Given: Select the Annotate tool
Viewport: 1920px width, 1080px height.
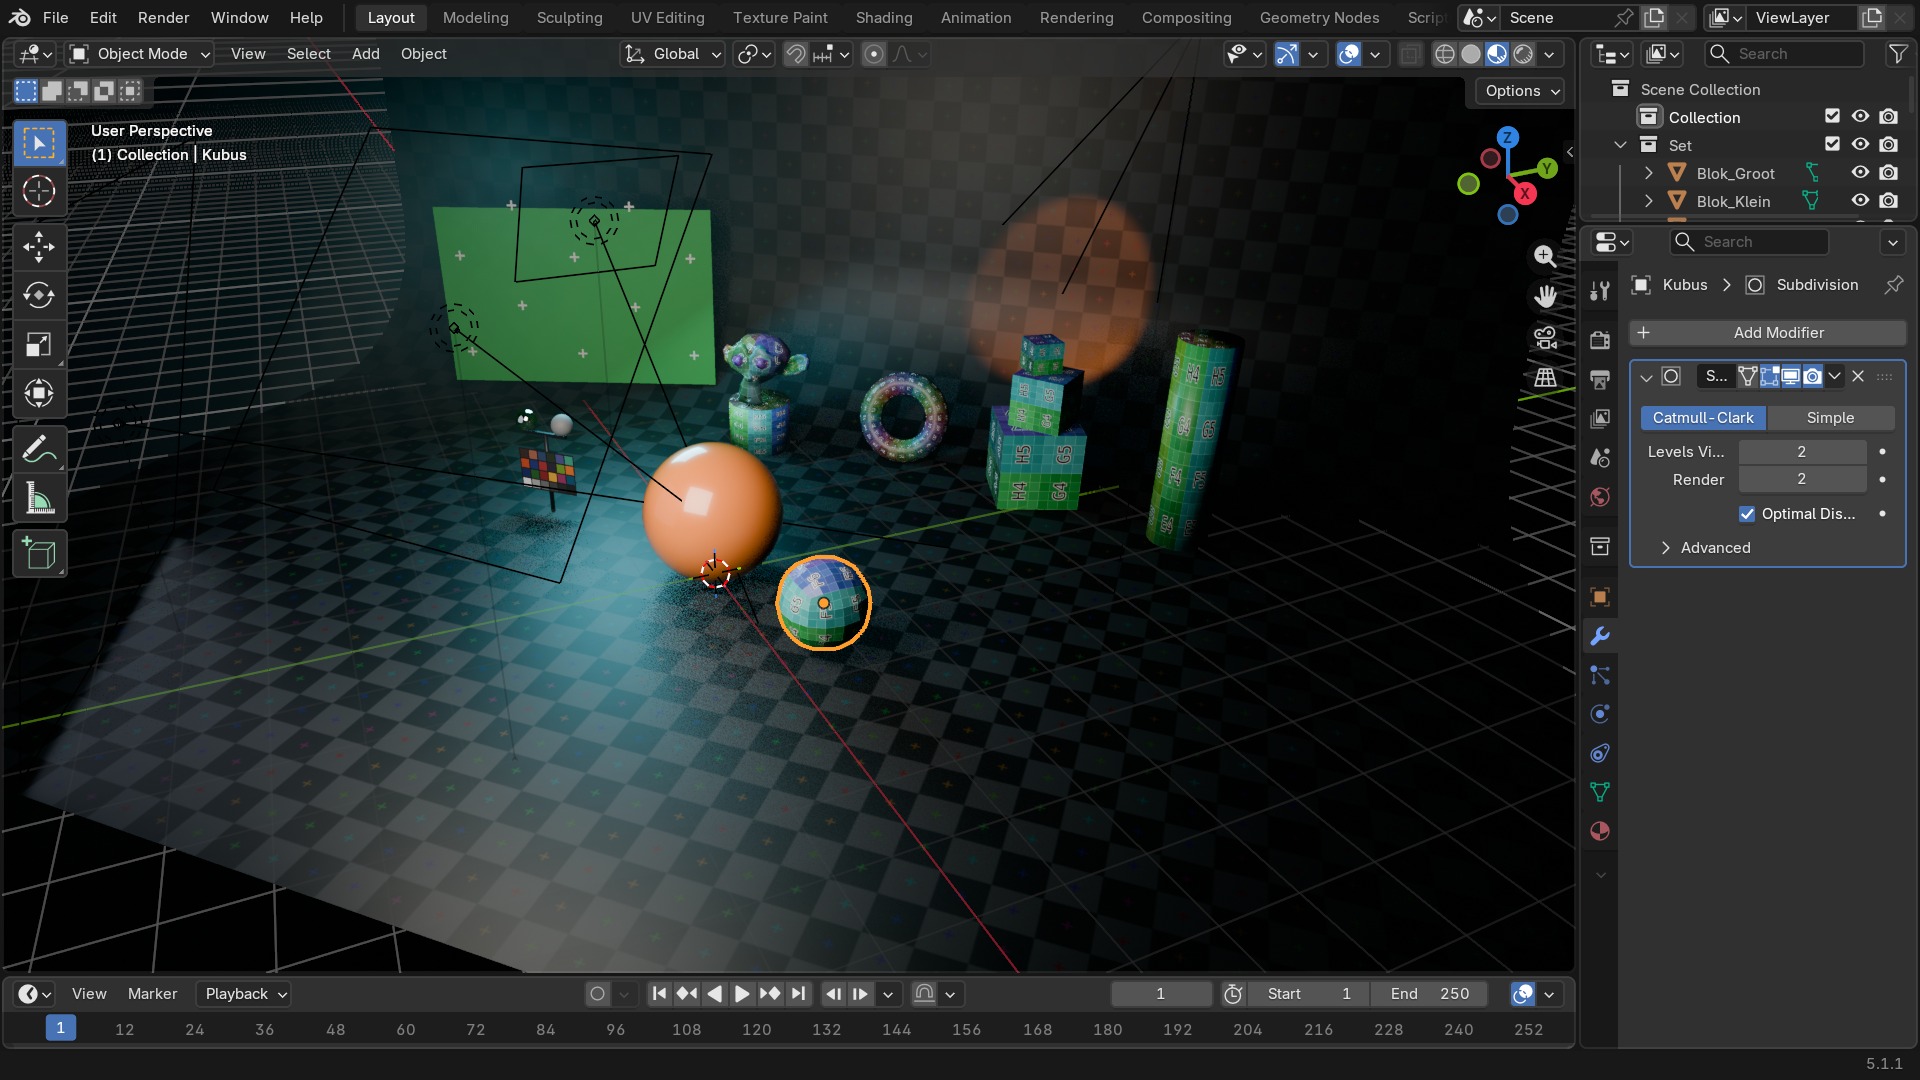Looking at the screenshot, I should pos(39,450).
